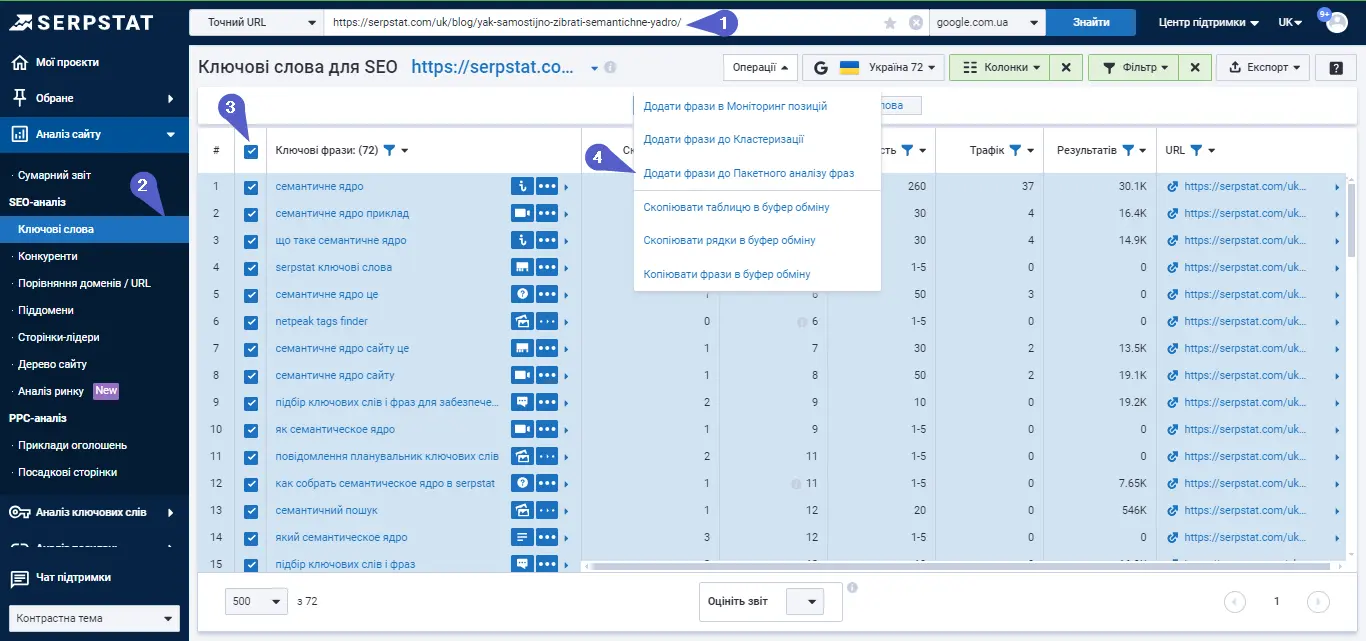Open the help question mark button
The width and height of the screenshot is (1366, 641).
(1336, 67)
